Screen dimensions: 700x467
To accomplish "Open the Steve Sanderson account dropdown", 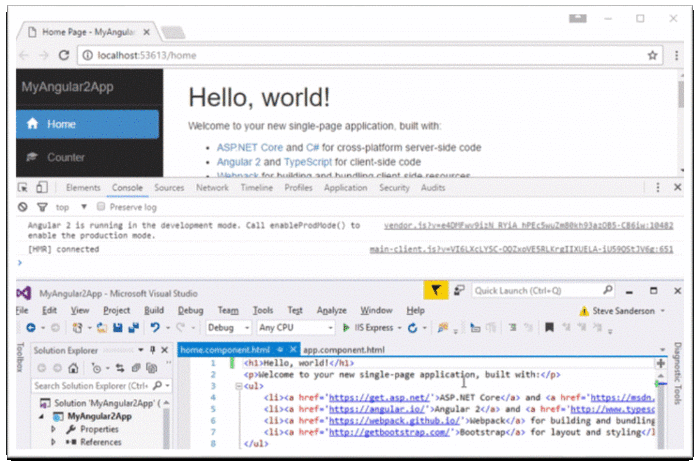I will (663, 311).
